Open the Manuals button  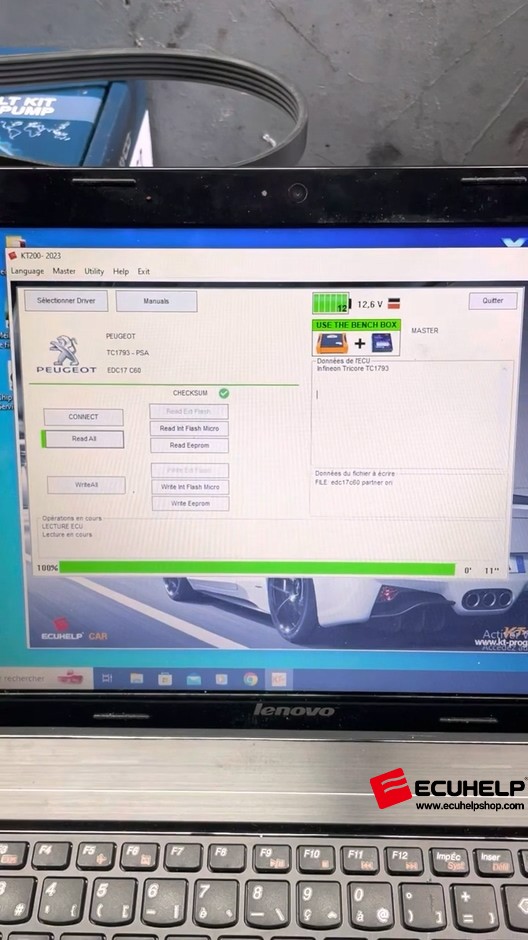156,301
